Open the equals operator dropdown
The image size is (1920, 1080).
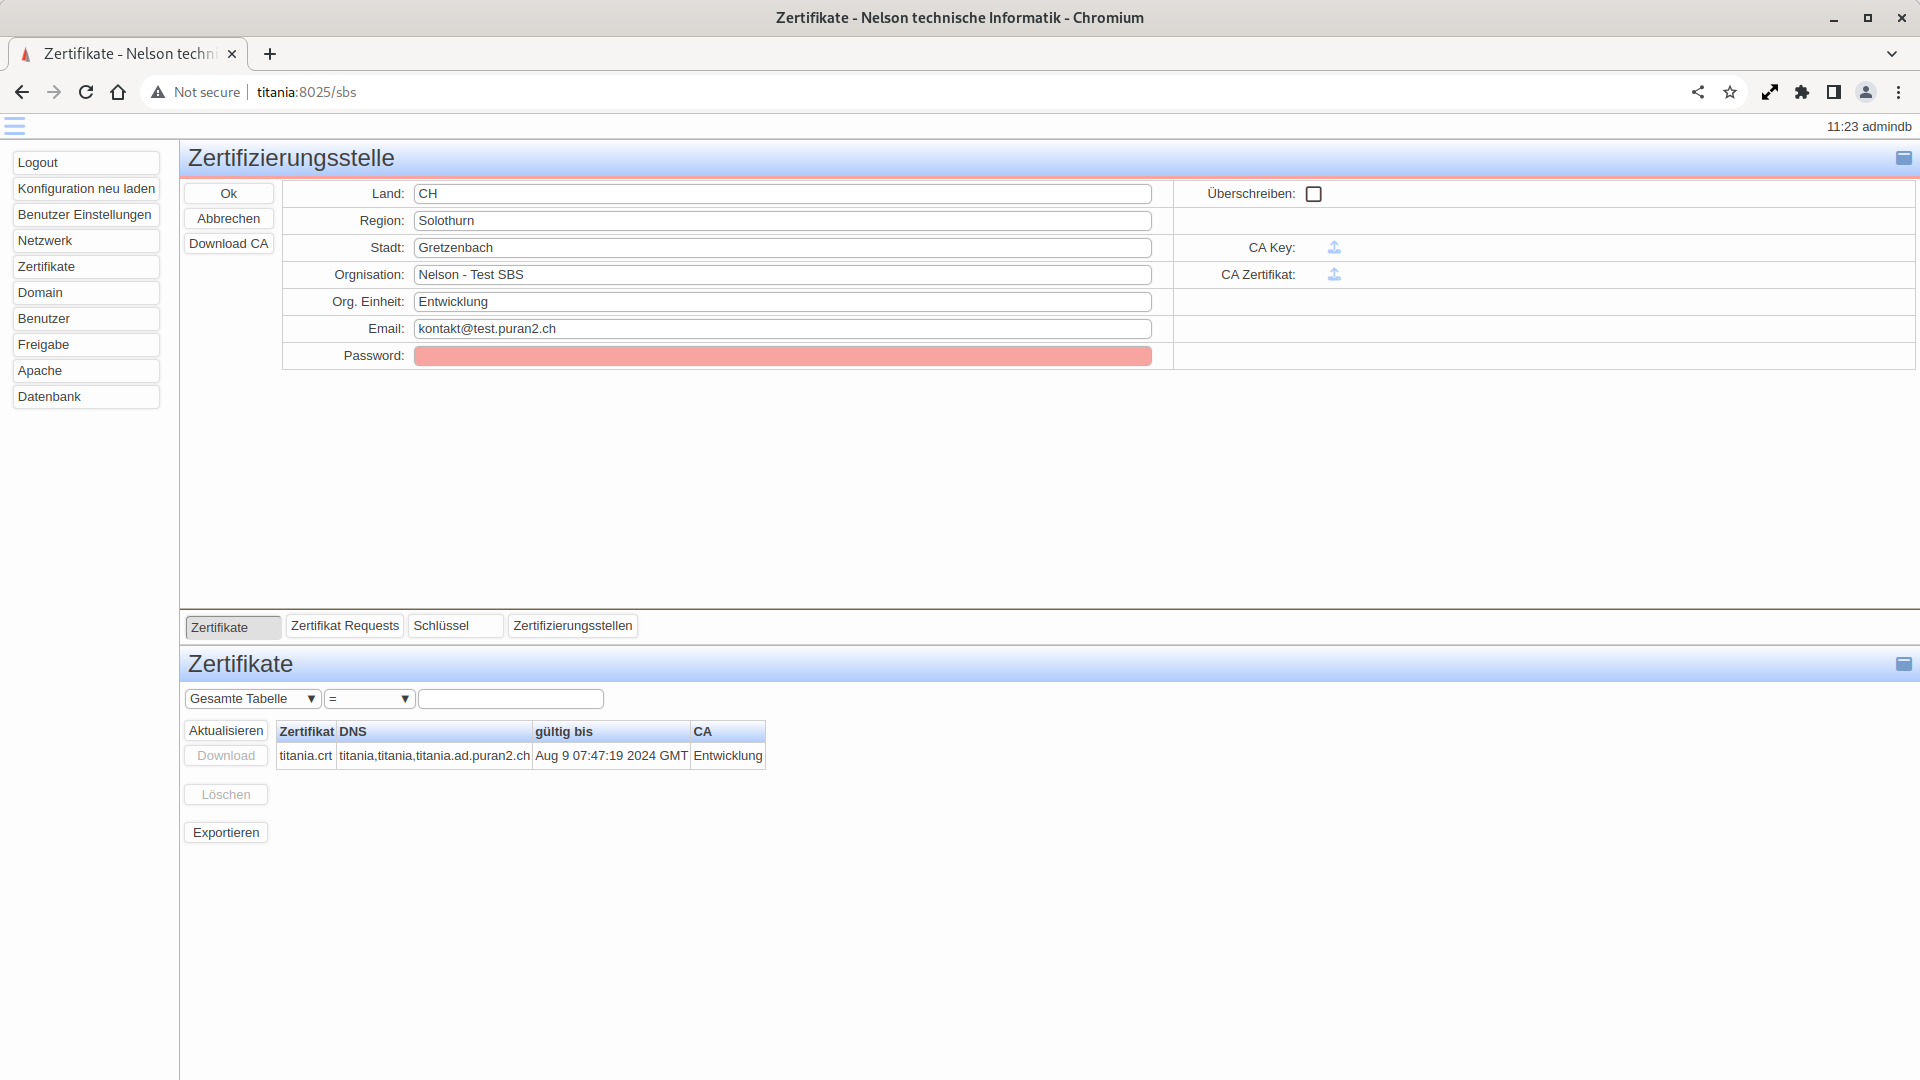[x=369, y=699]
